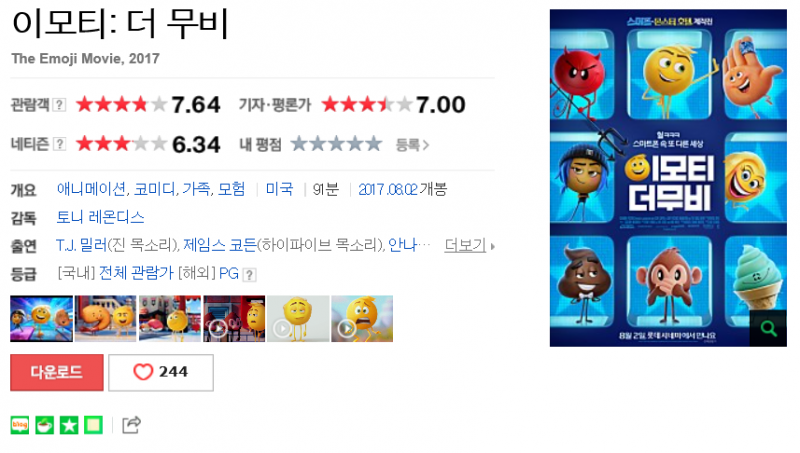Click the red 다운로드 button
This screenshot has width=800, height=453.
pos(57,372)
